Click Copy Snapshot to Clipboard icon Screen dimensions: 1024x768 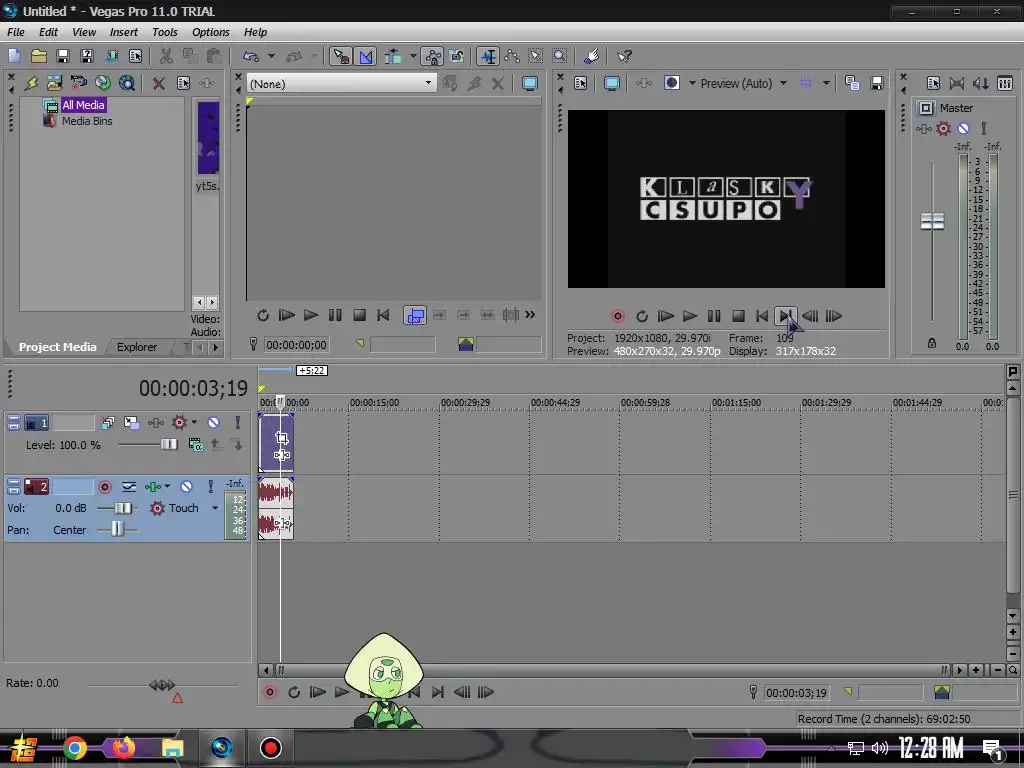[x=852, y=83]
